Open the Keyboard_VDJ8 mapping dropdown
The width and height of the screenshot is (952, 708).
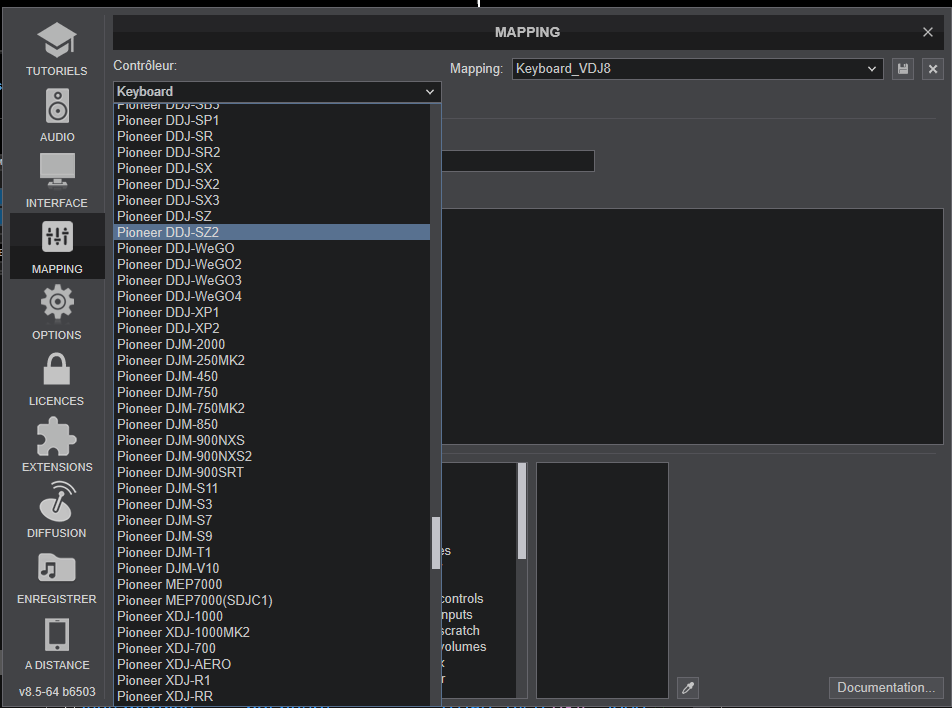click(x=697, y=69)
